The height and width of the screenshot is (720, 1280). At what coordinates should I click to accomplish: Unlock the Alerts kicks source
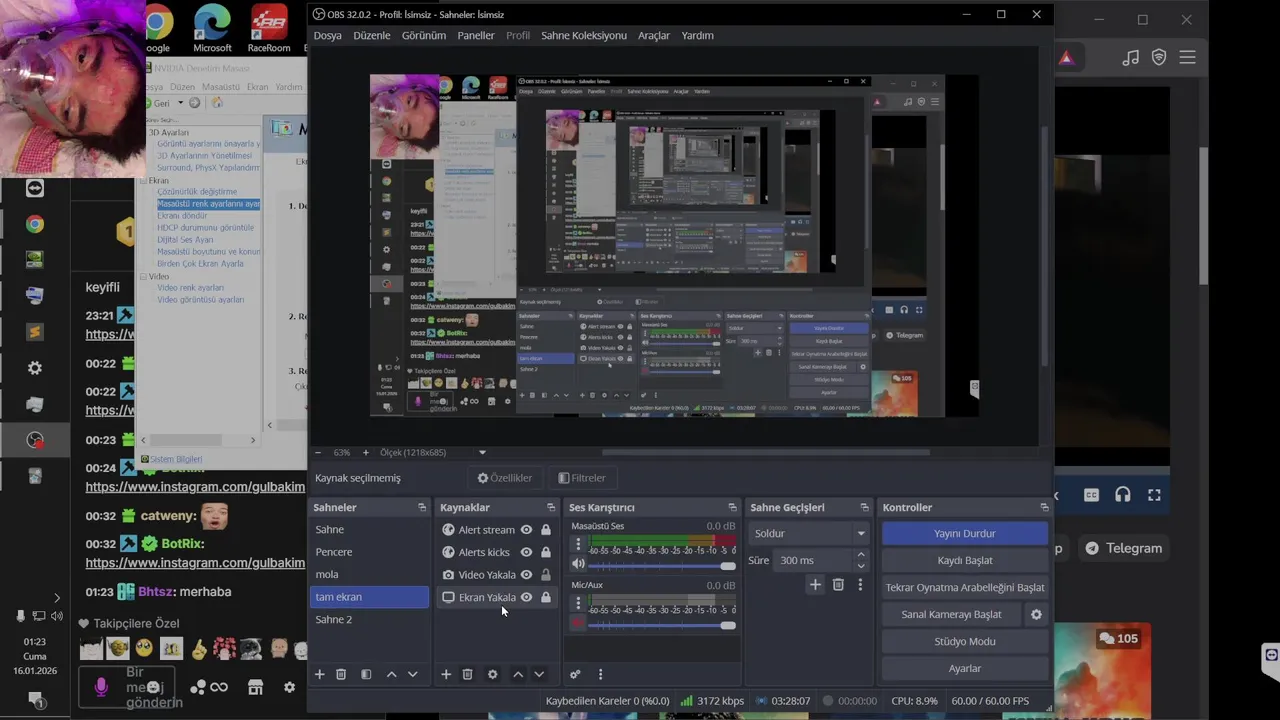[x=546, y=552]
